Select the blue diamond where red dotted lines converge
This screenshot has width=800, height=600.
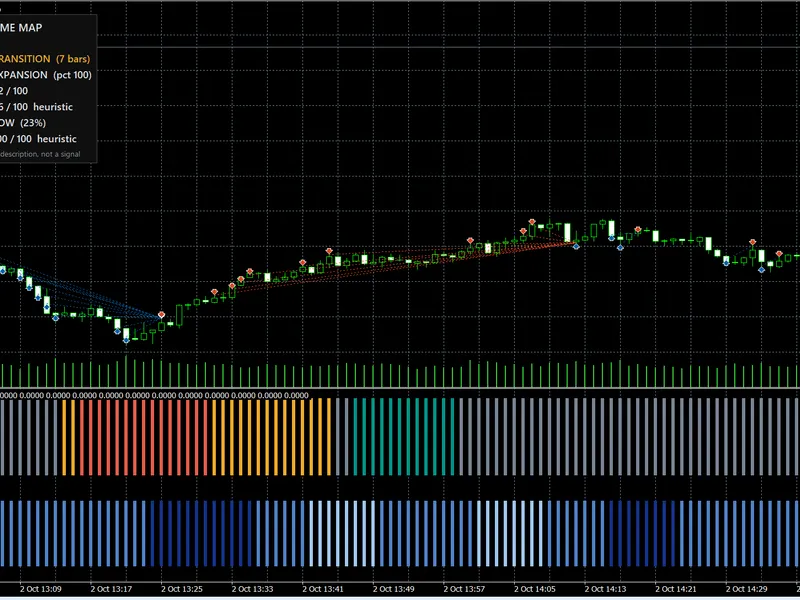tap(576, 247)
